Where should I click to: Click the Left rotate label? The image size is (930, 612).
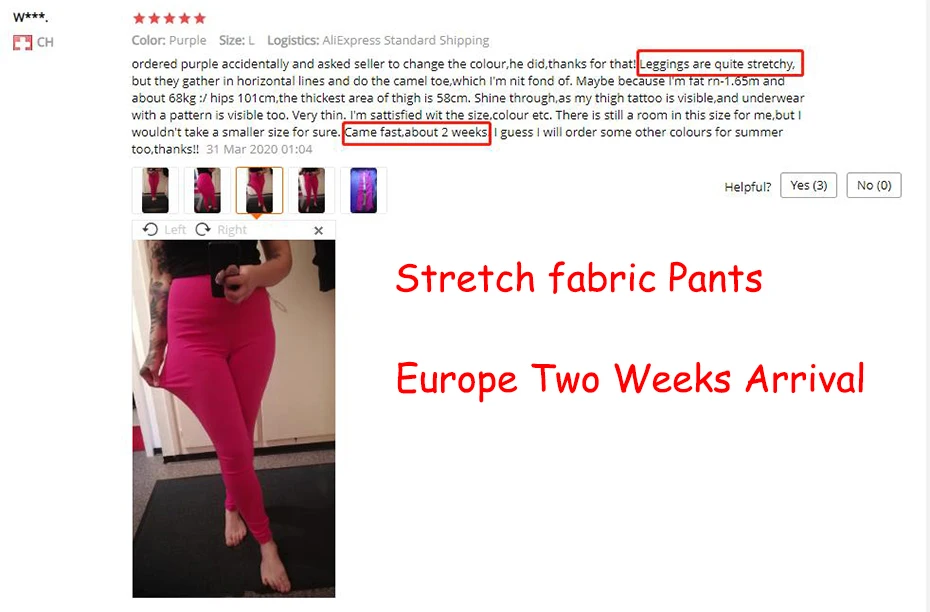point(175,230)
